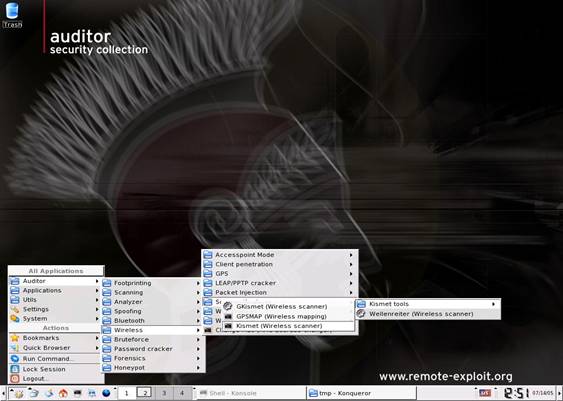Open the GPS menu entry

click(x=279, y=274)
